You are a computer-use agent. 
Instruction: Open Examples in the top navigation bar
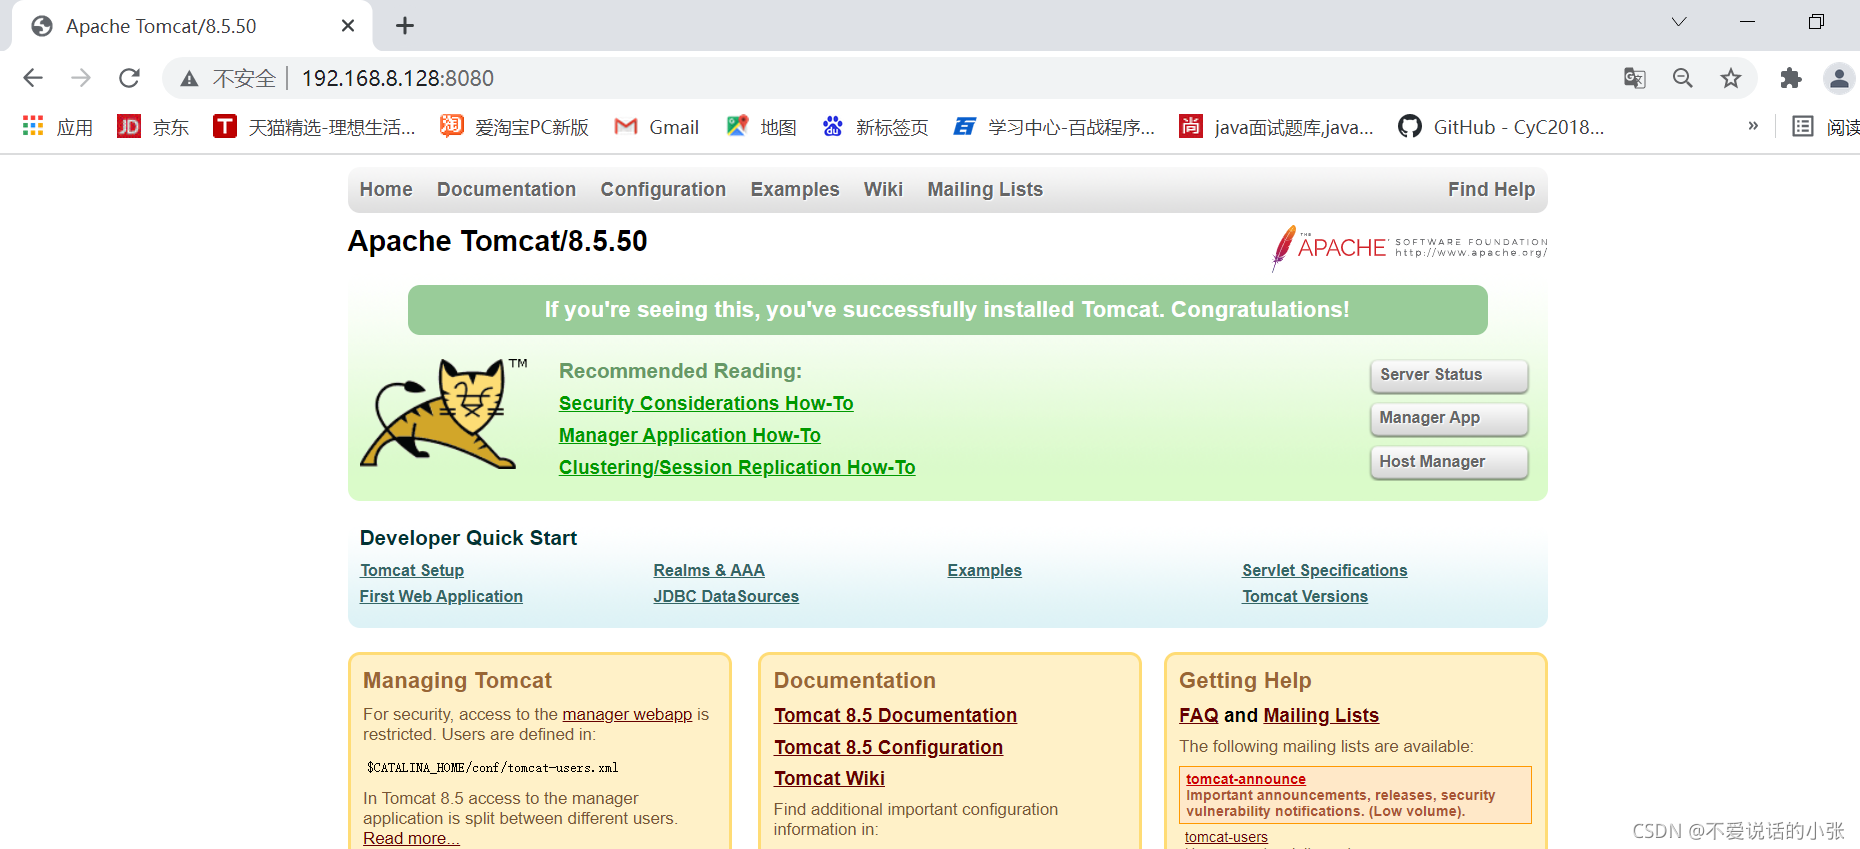(795, 189)
